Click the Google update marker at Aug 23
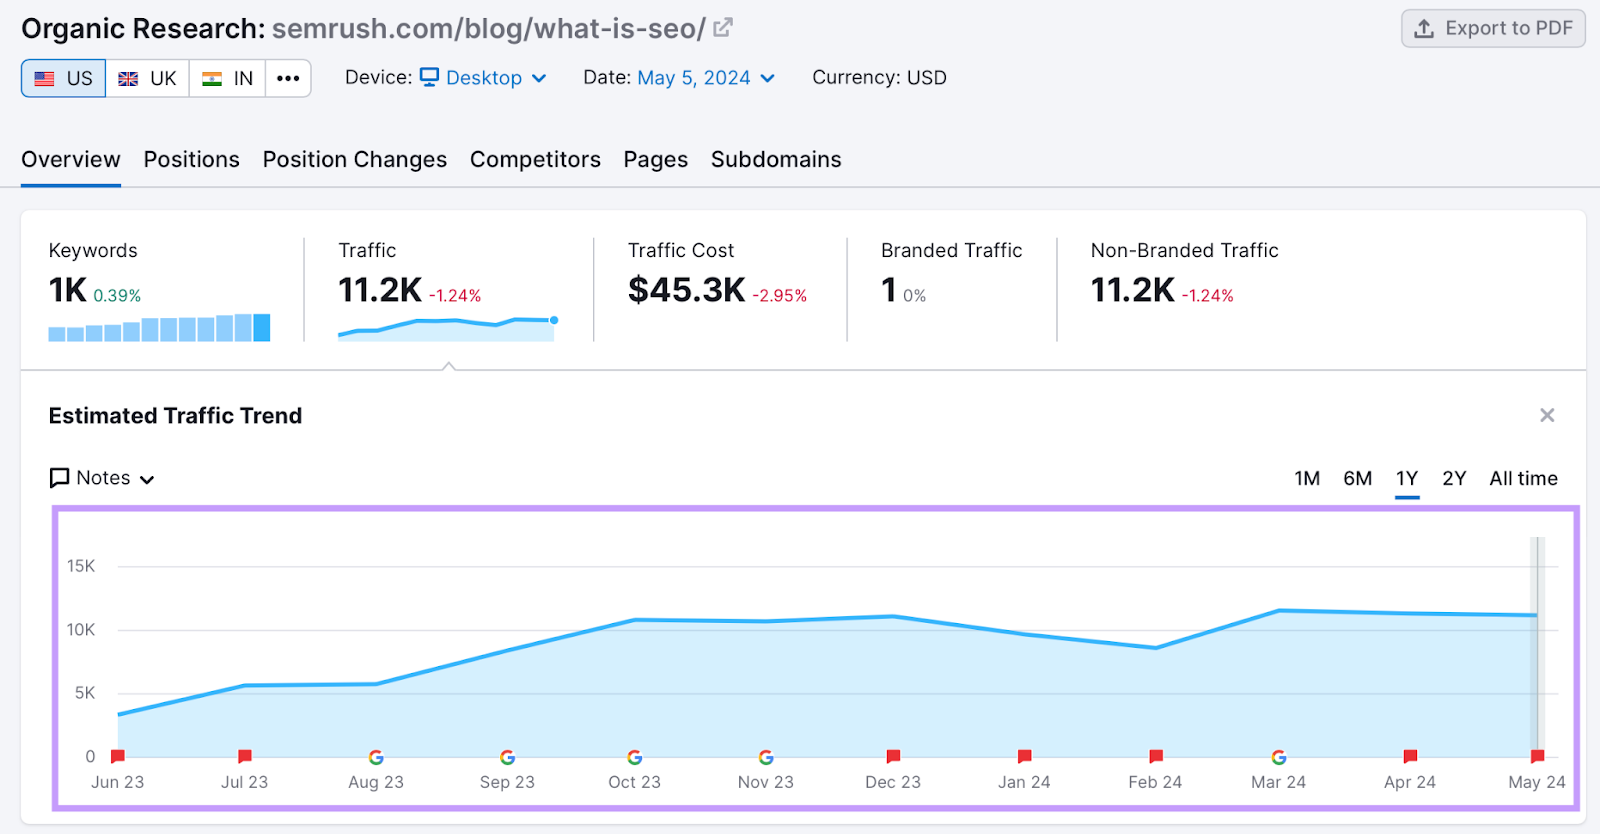 coord(376,757)
